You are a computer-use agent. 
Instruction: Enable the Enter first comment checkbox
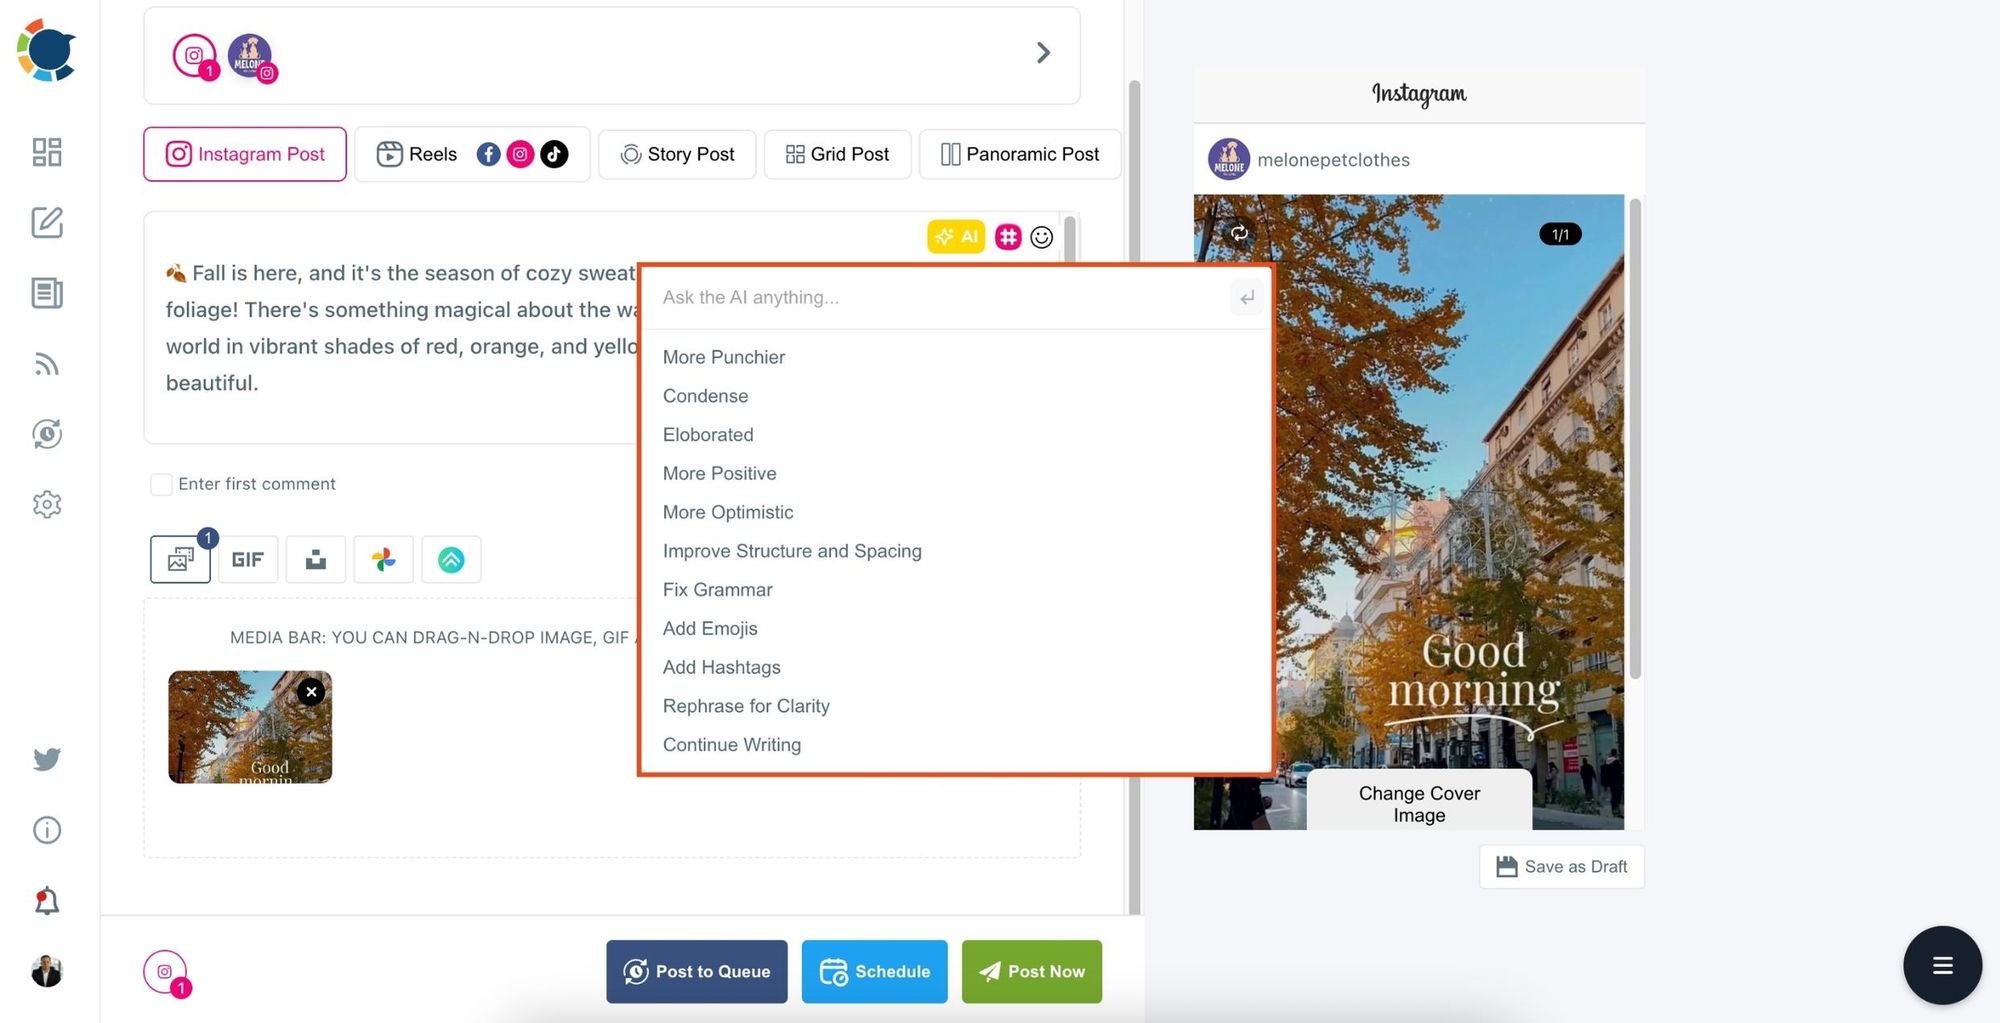(x=161, y=484)
